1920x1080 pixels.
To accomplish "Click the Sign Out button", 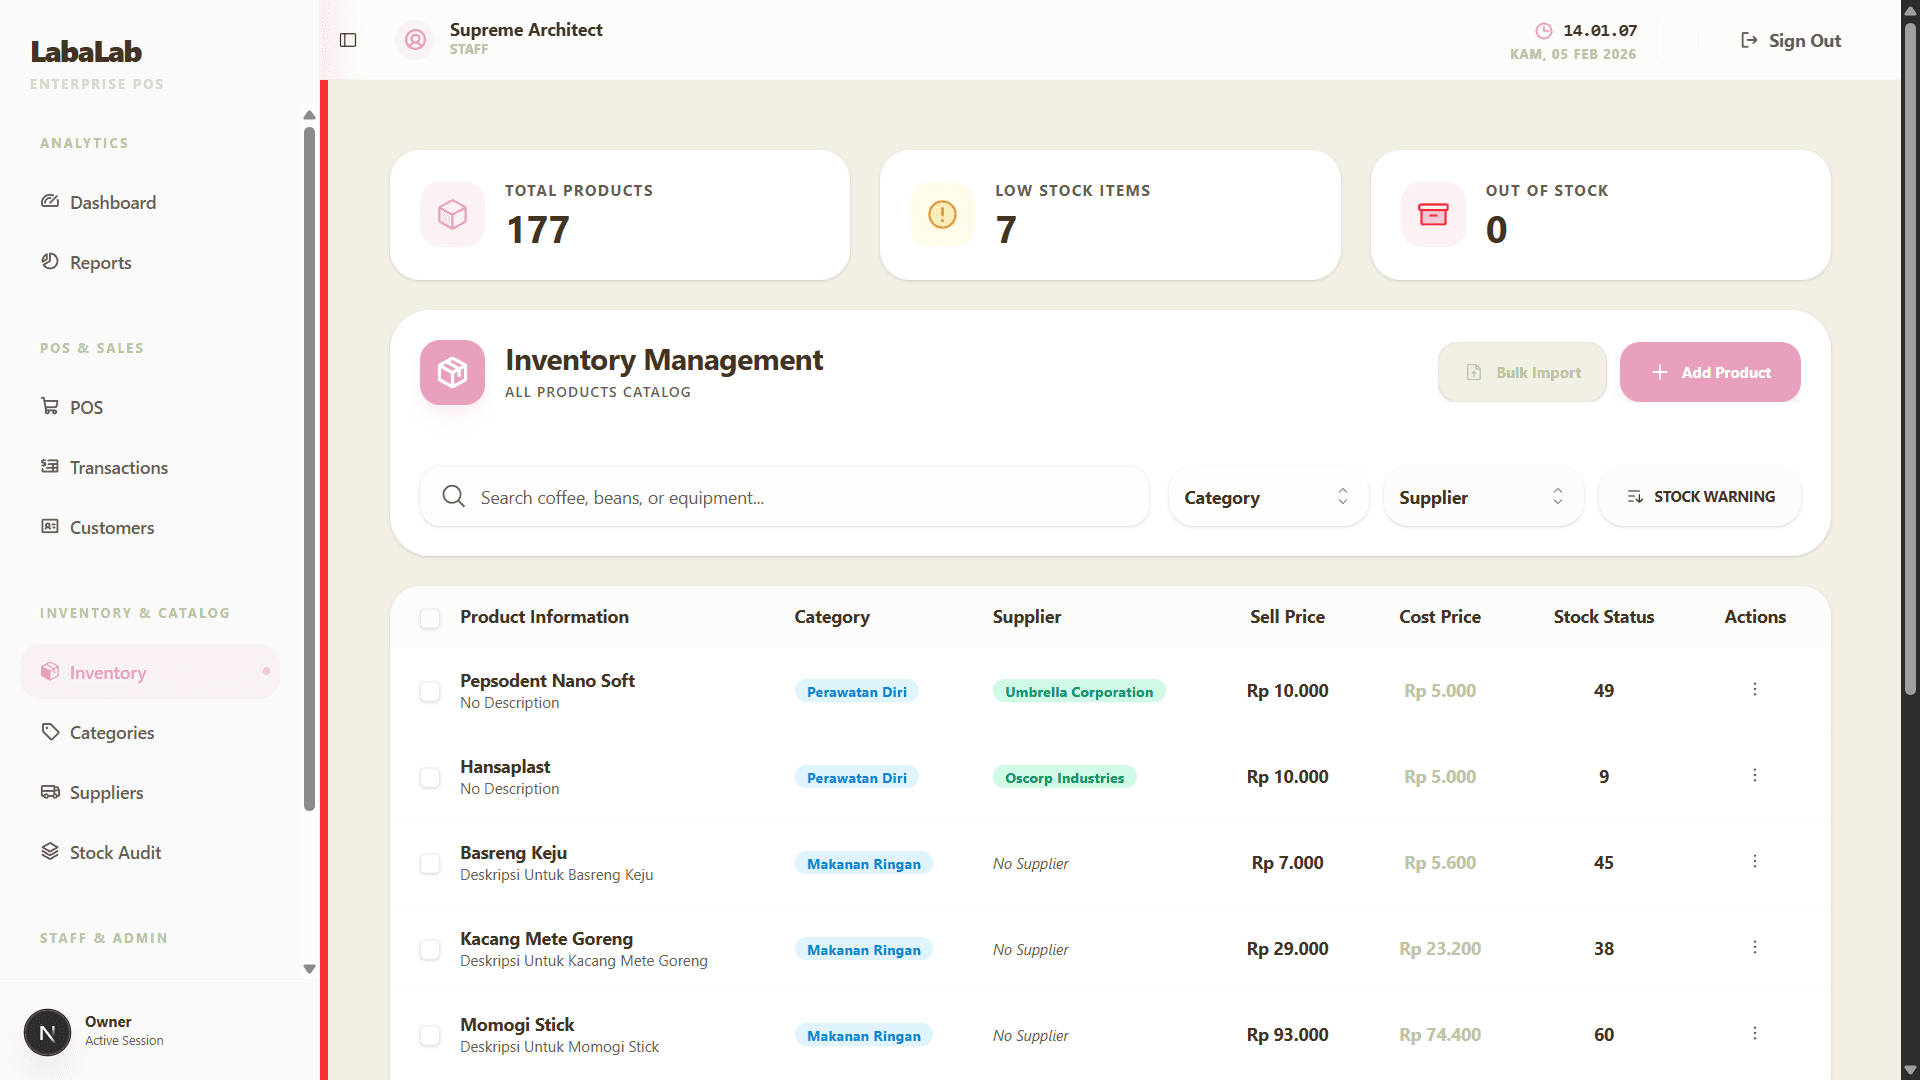I will coord(1790,40).
